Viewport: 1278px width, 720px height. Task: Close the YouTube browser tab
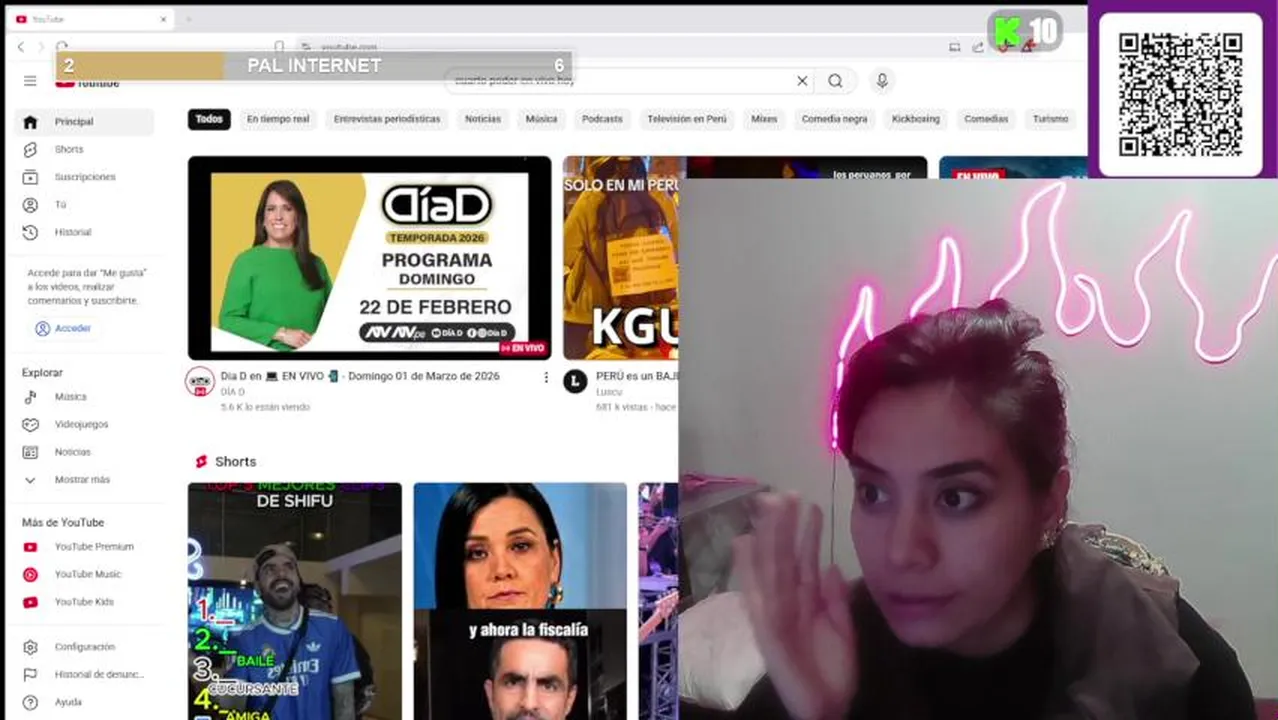click(164, 19)
